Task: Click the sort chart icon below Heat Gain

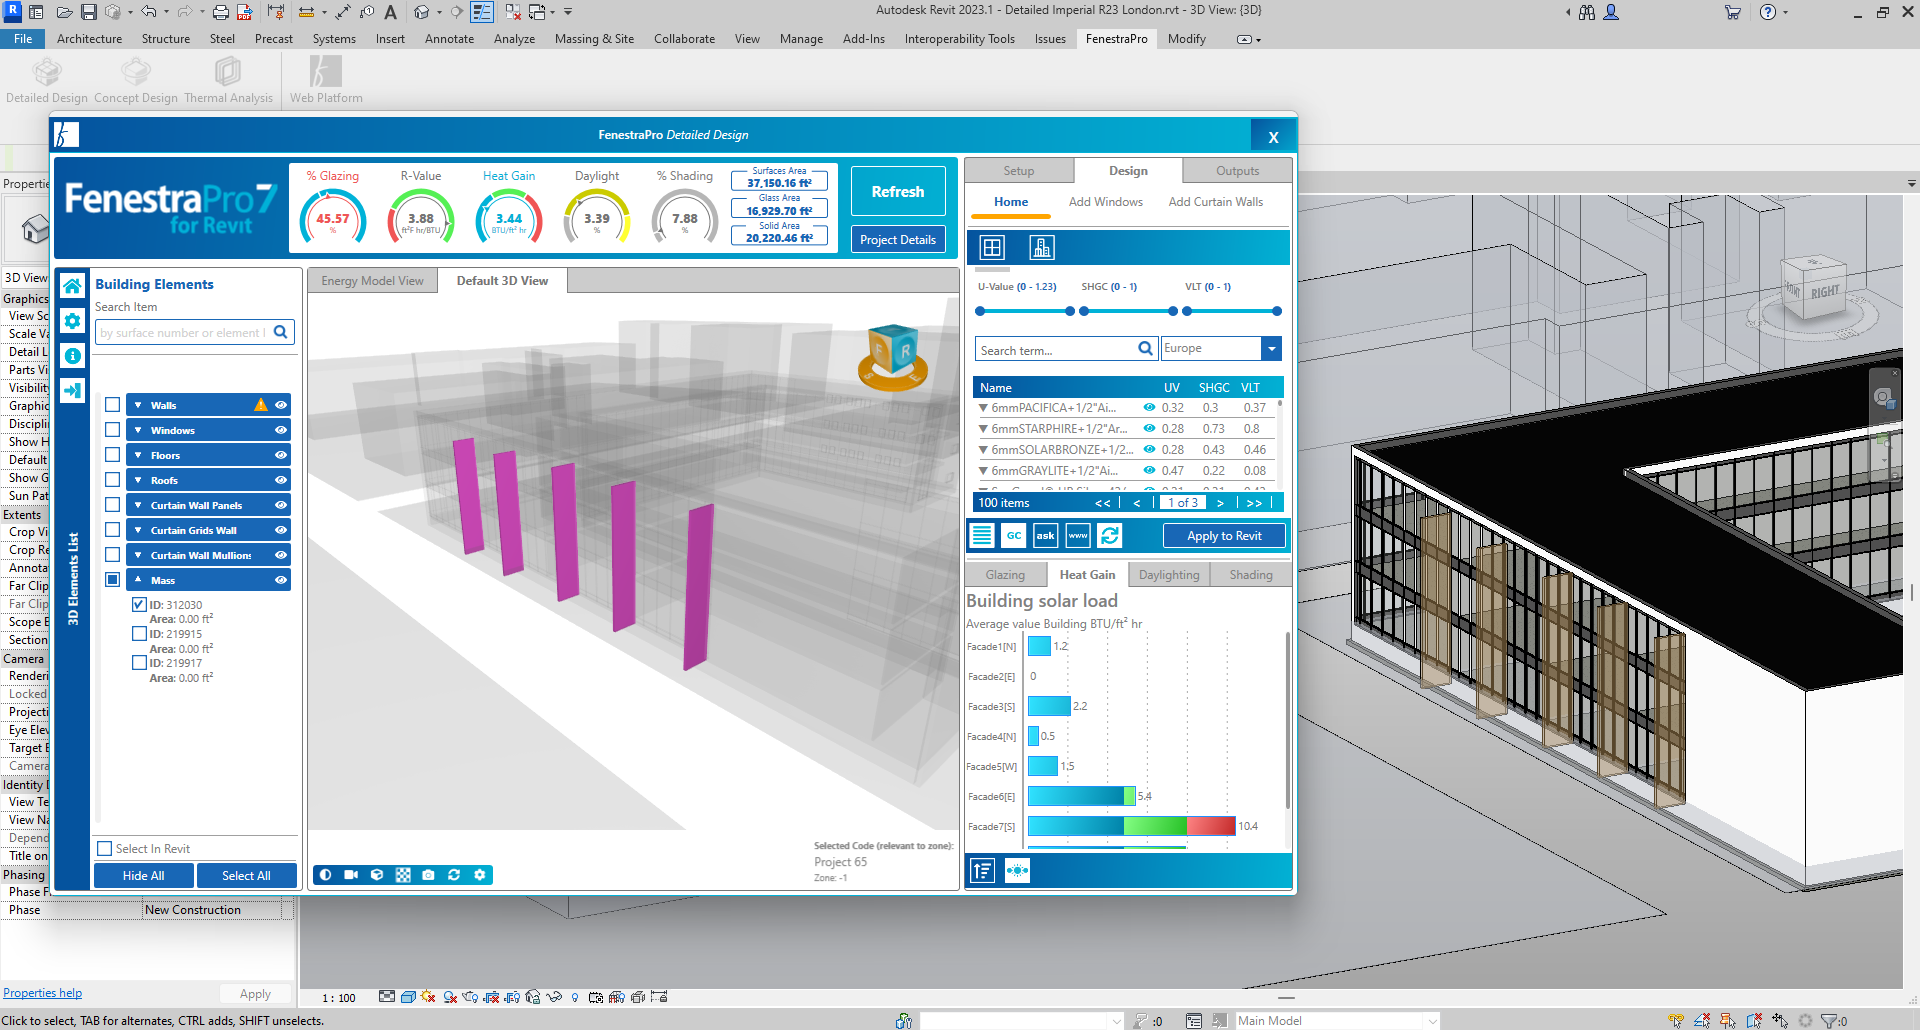Action: [x=982, y=871]
